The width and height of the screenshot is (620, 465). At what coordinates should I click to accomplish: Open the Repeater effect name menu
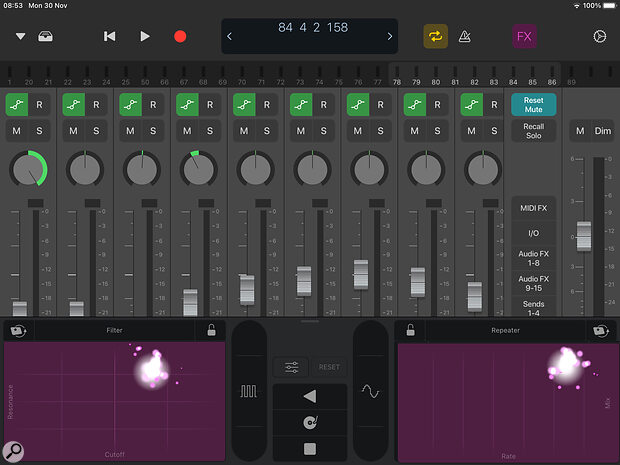(x=505, y=330)
